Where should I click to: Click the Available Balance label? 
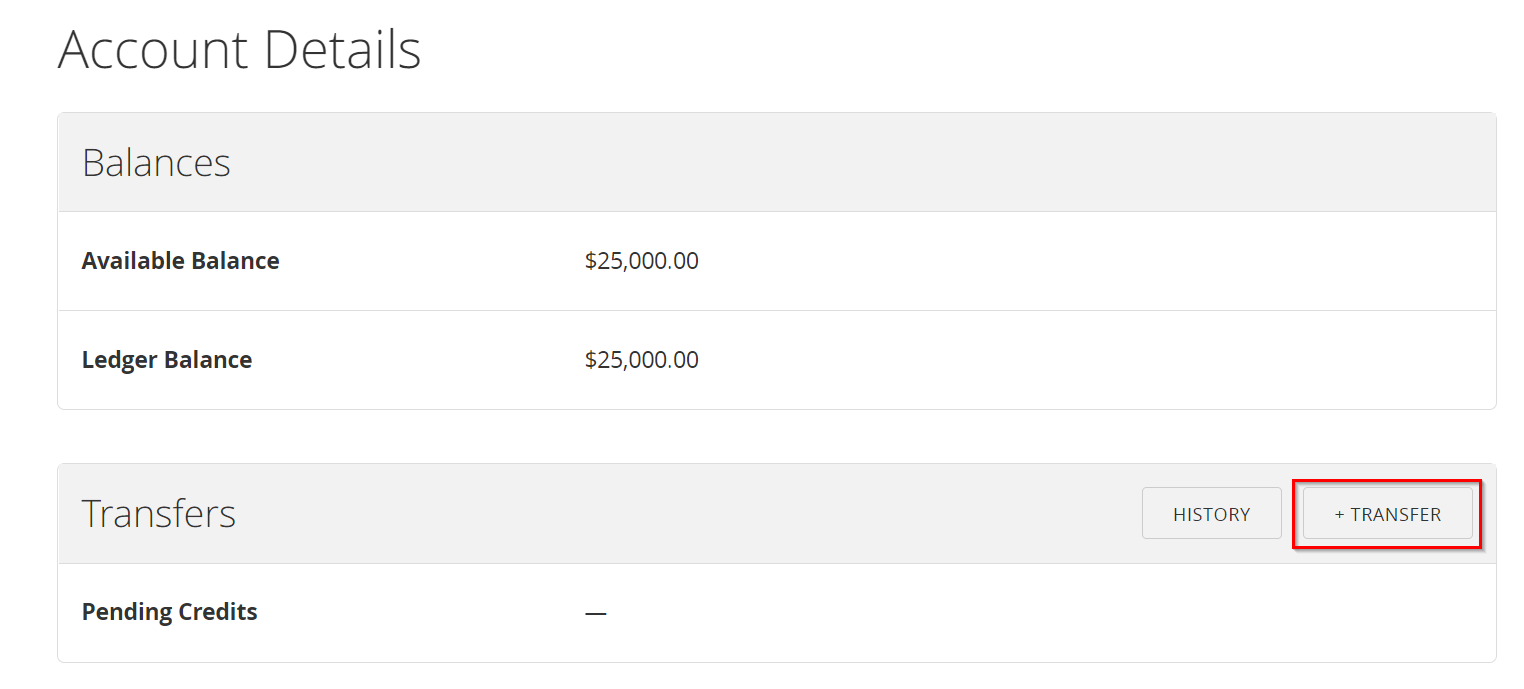[x=180, y=260]
